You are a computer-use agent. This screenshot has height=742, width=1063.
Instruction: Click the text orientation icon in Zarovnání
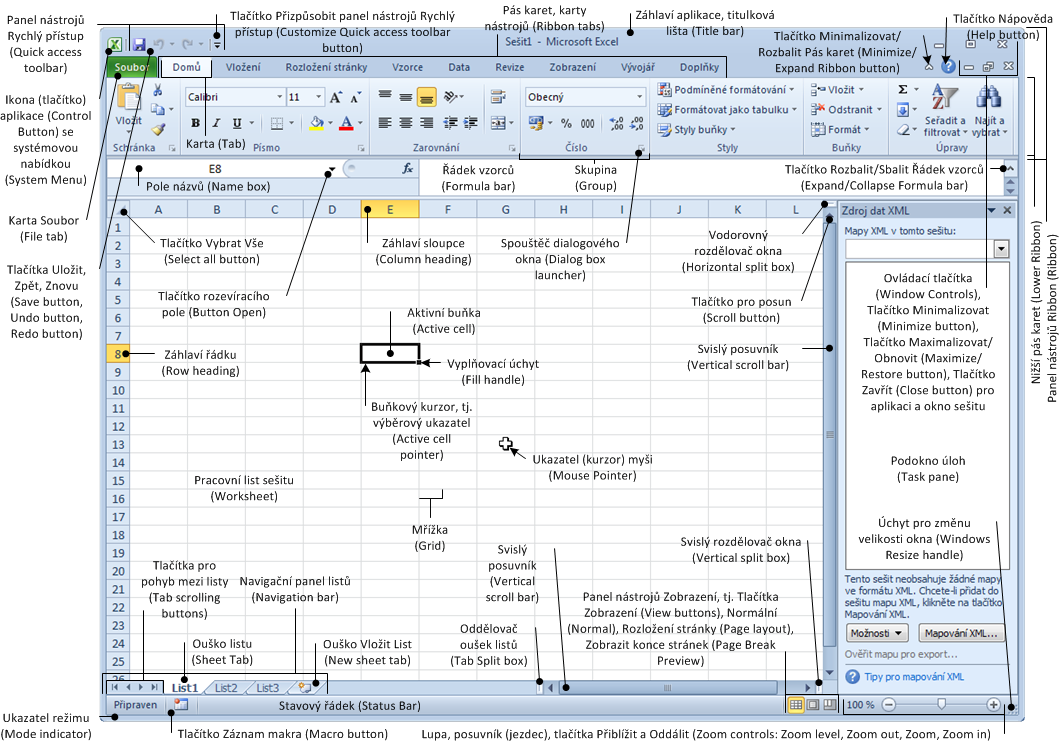coord(450,98)
